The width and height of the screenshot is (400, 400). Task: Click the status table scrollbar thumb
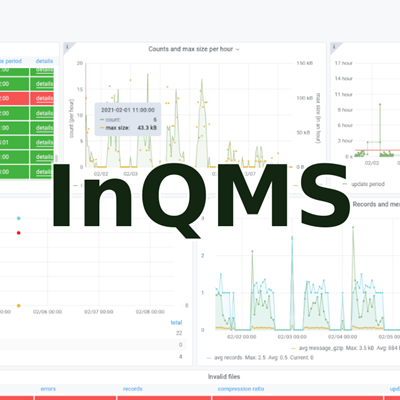56,158
